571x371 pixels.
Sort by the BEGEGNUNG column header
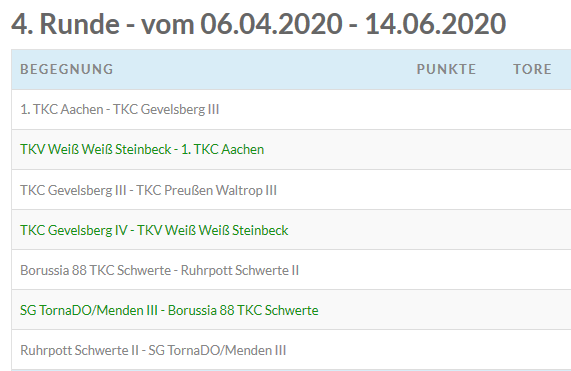67,69
